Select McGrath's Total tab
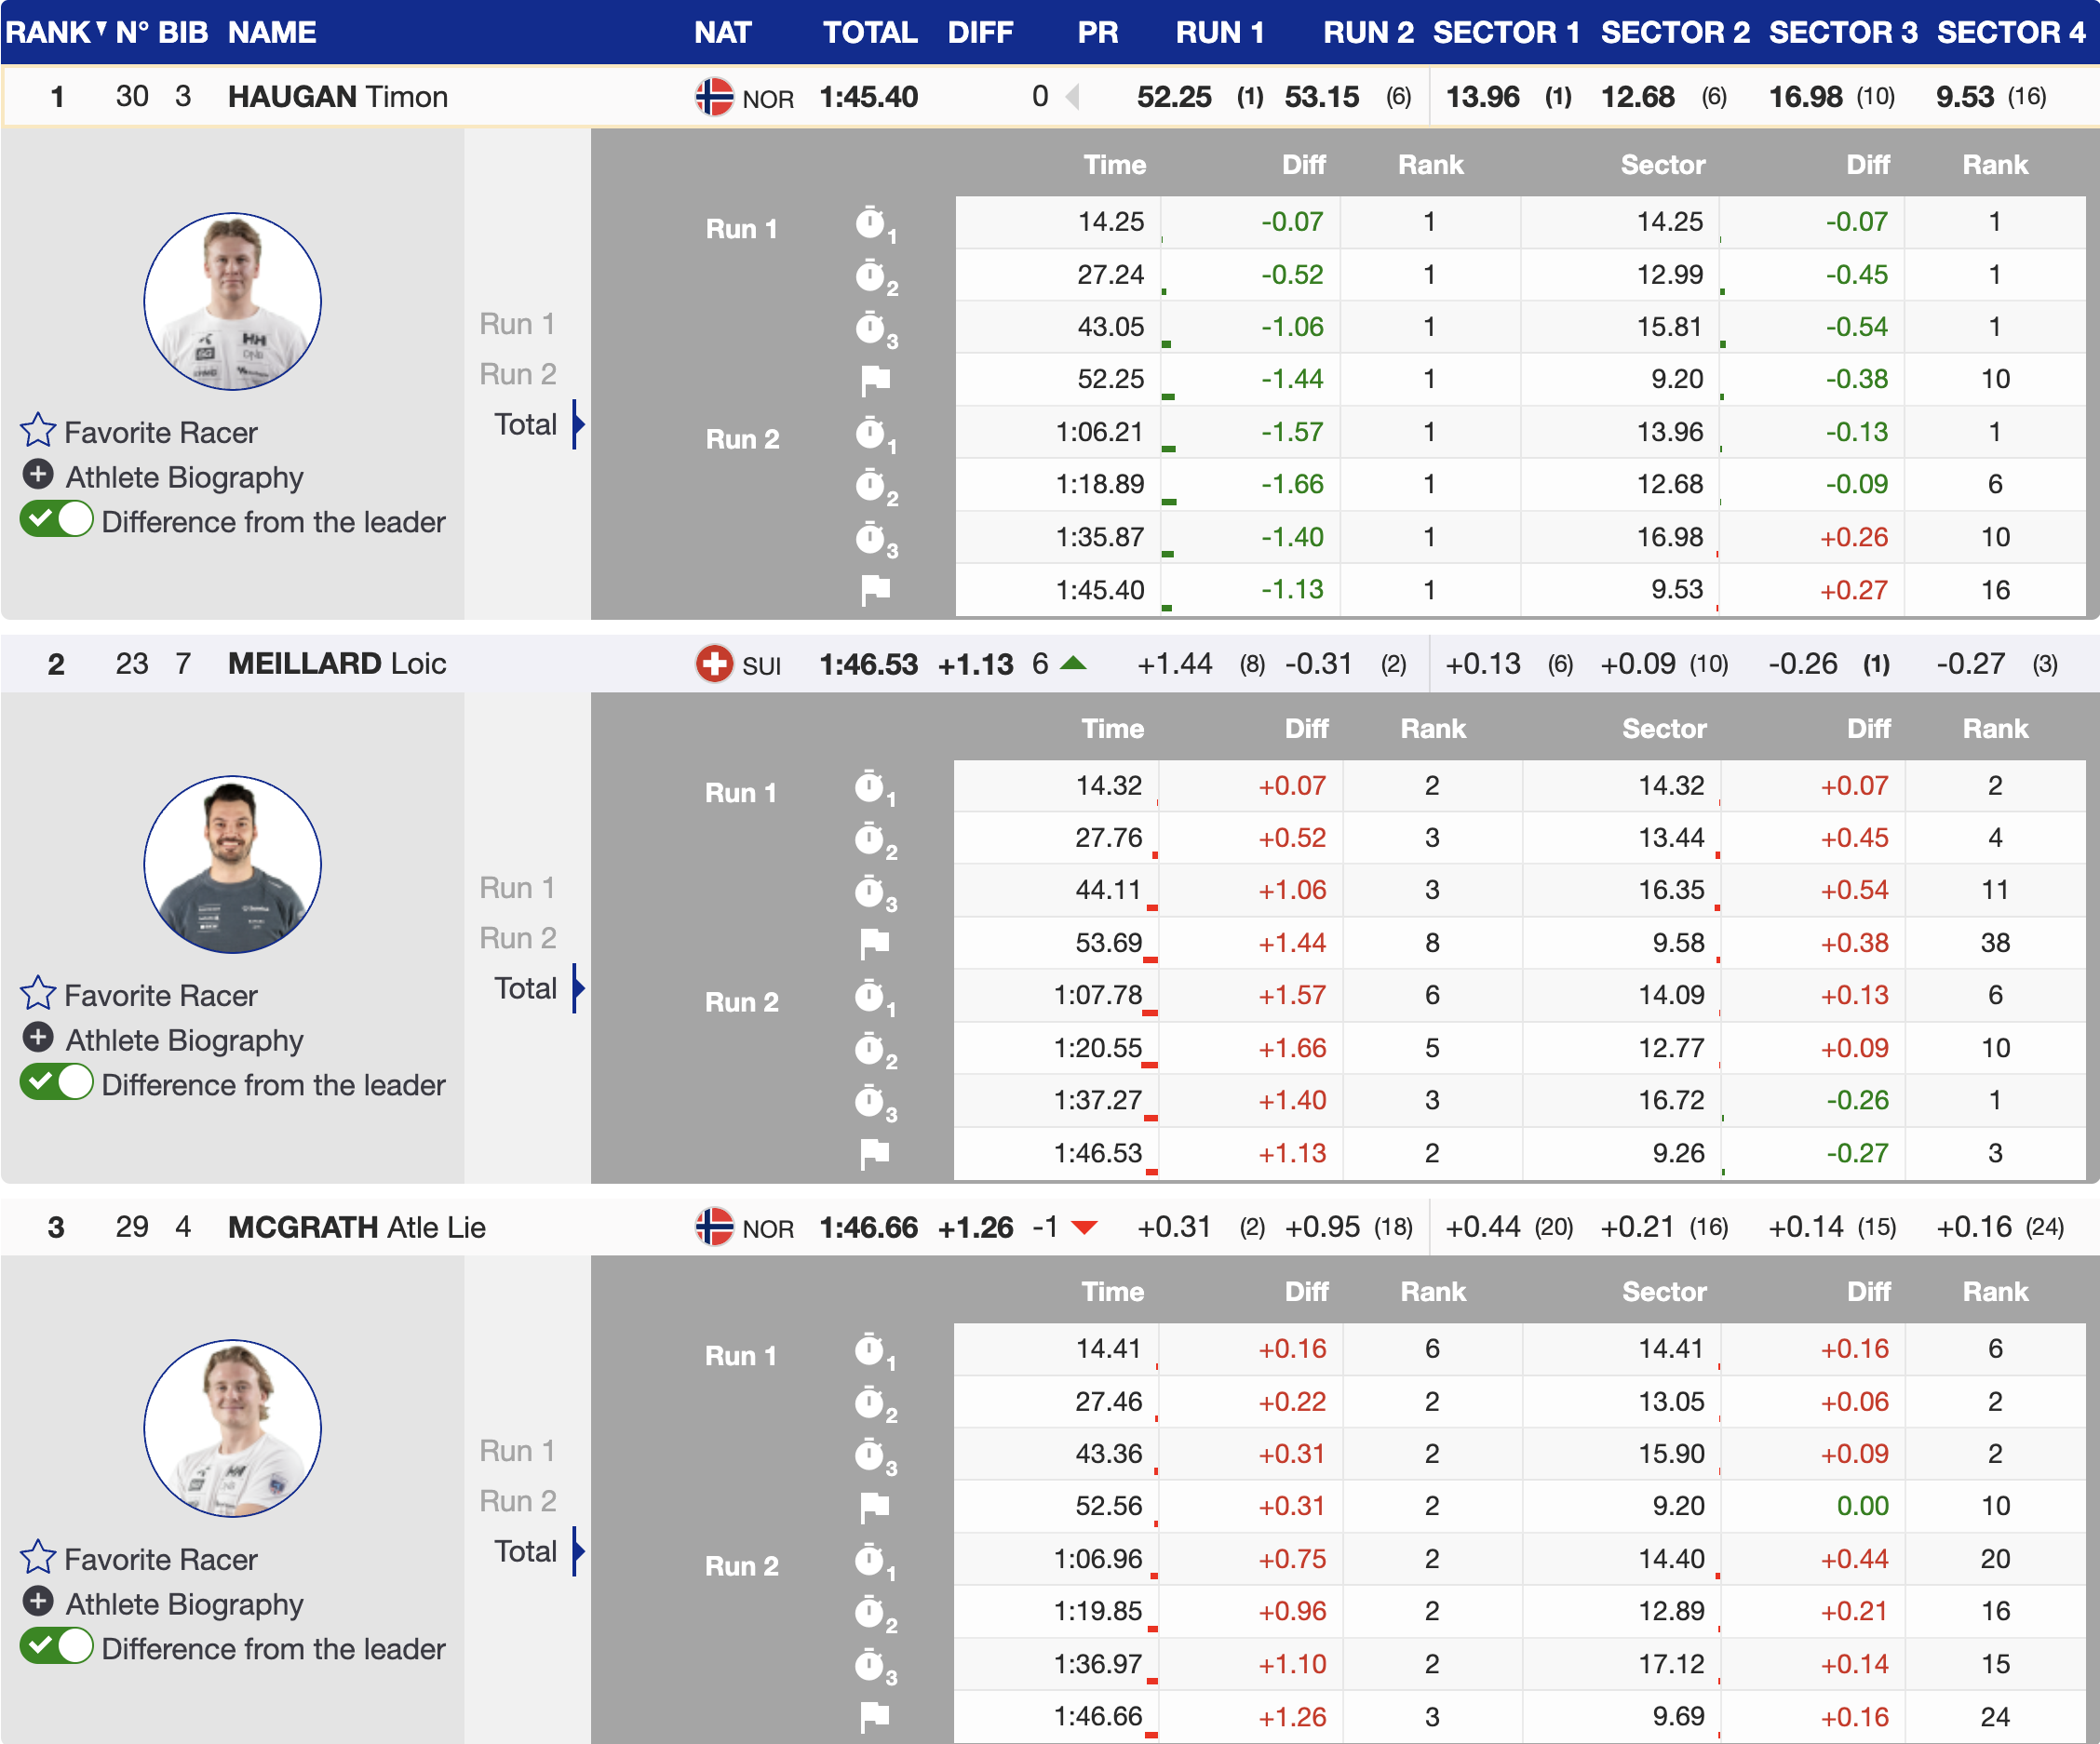Screen dimensions: 2100x1744 coord(525,1551)
